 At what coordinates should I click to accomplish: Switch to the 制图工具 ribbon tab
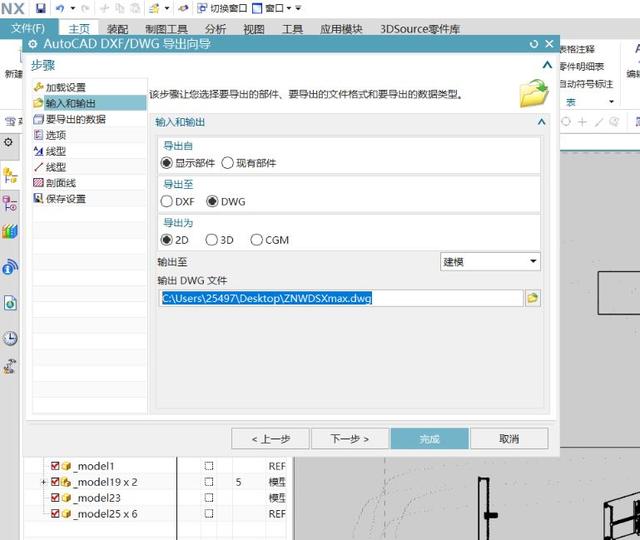tap(166, 29)
